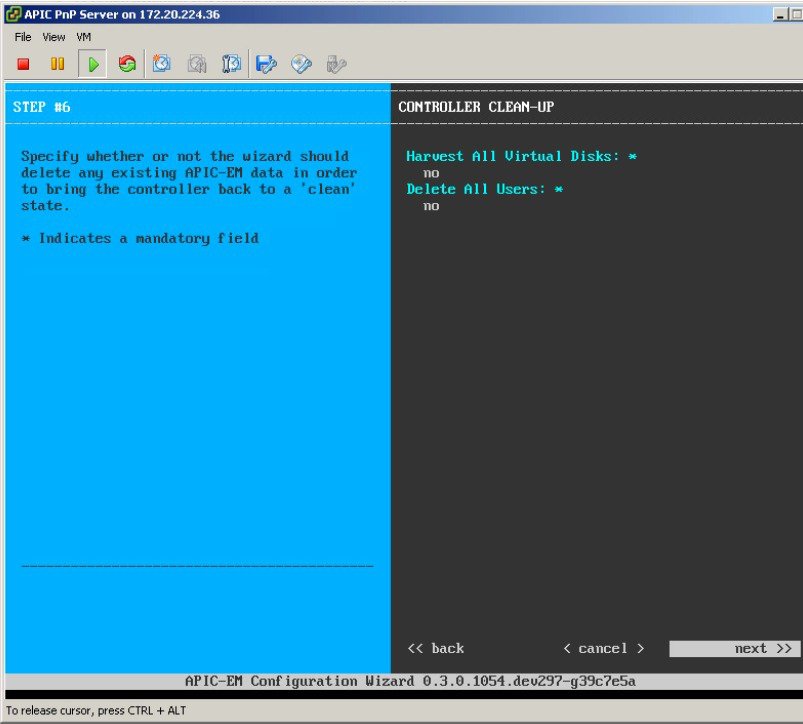
Task: Reset the VM with the red-green circular icon
Action: coord(127,64)
